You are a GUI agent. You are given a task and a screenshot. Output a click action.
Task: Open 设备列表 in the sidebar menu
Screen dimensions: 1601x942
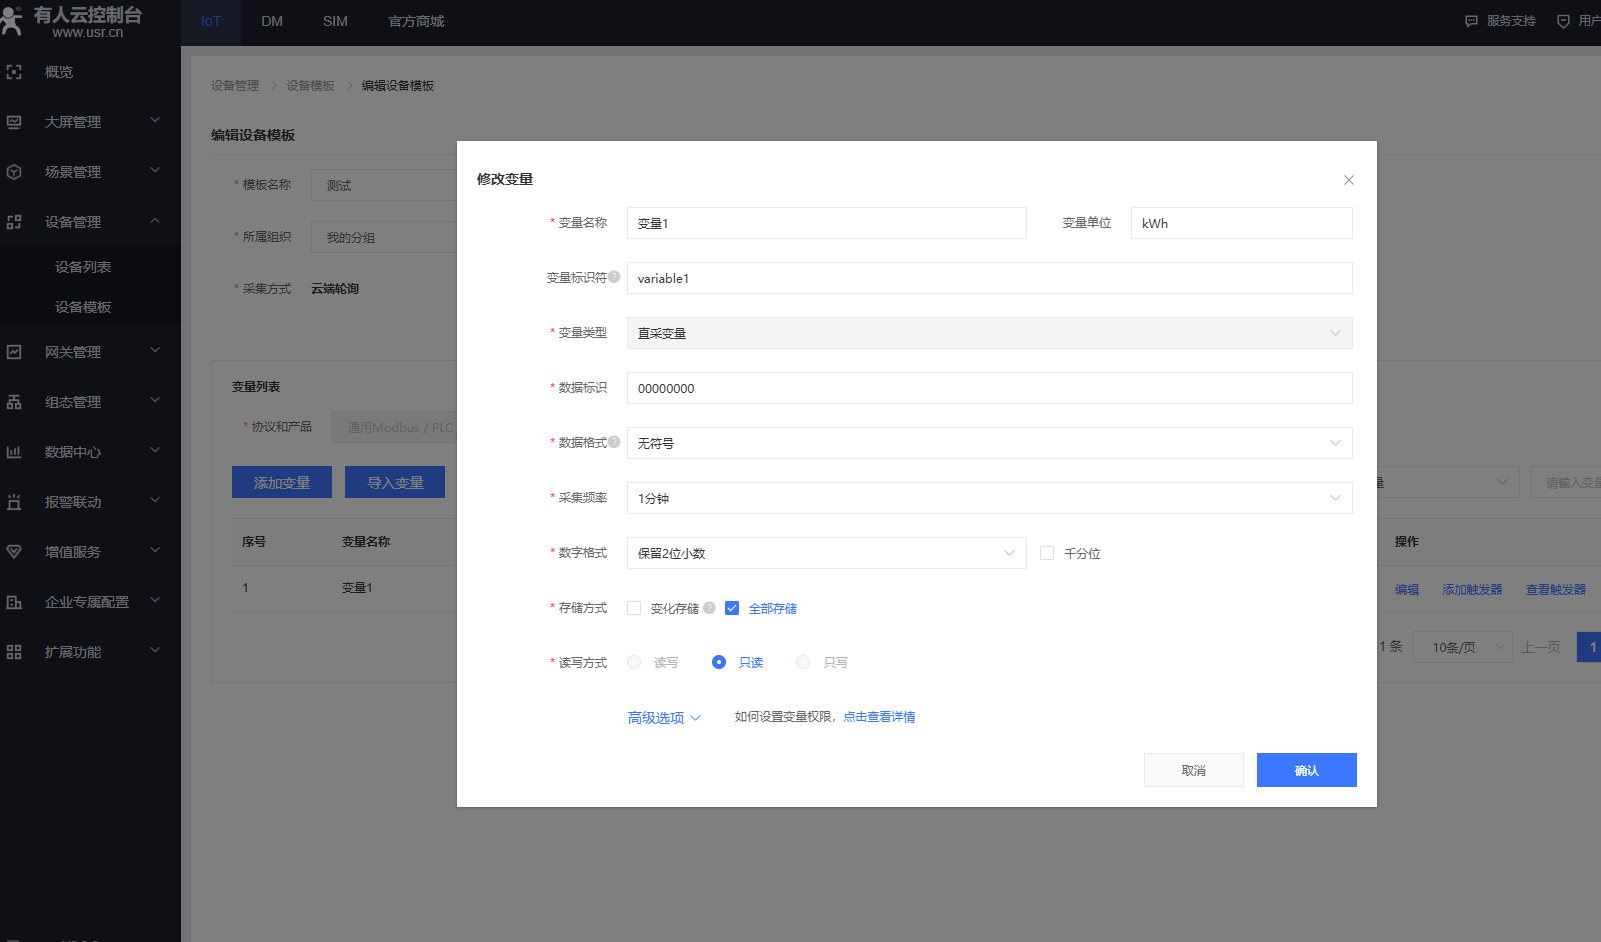coord(83,267)
